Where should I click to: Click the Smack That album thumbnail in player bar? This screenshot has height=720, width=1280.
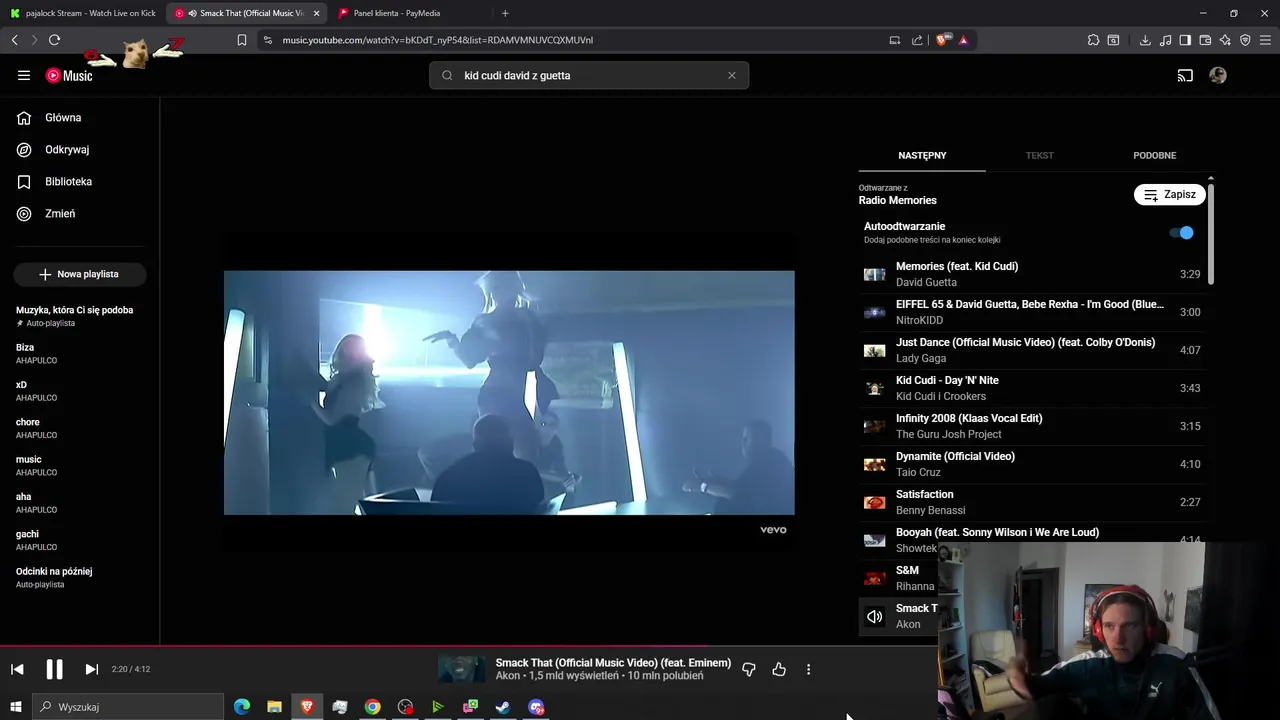(462, 669)
